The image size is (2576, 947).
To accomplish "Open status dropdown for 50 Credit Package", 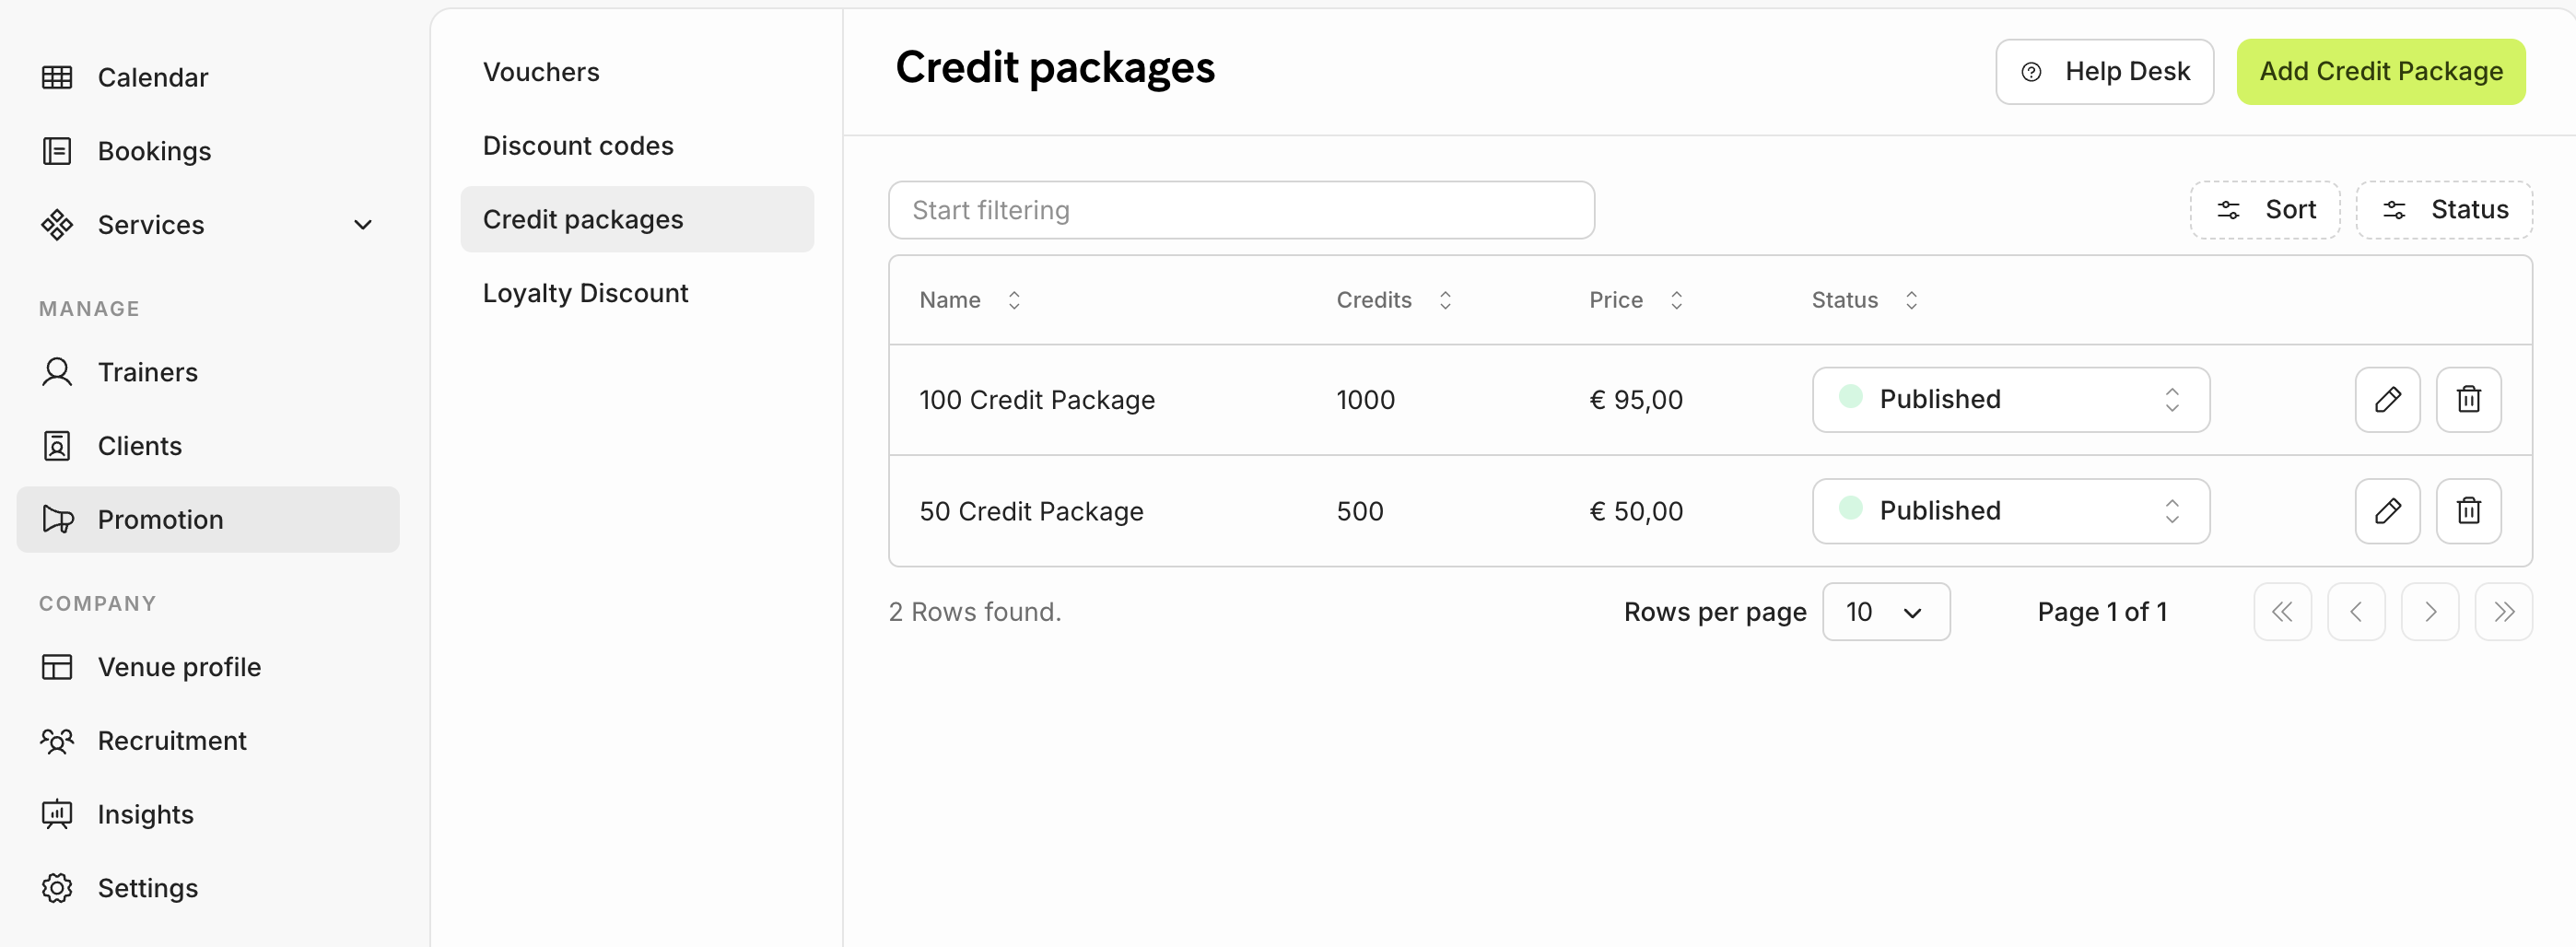I will 2010,511.
